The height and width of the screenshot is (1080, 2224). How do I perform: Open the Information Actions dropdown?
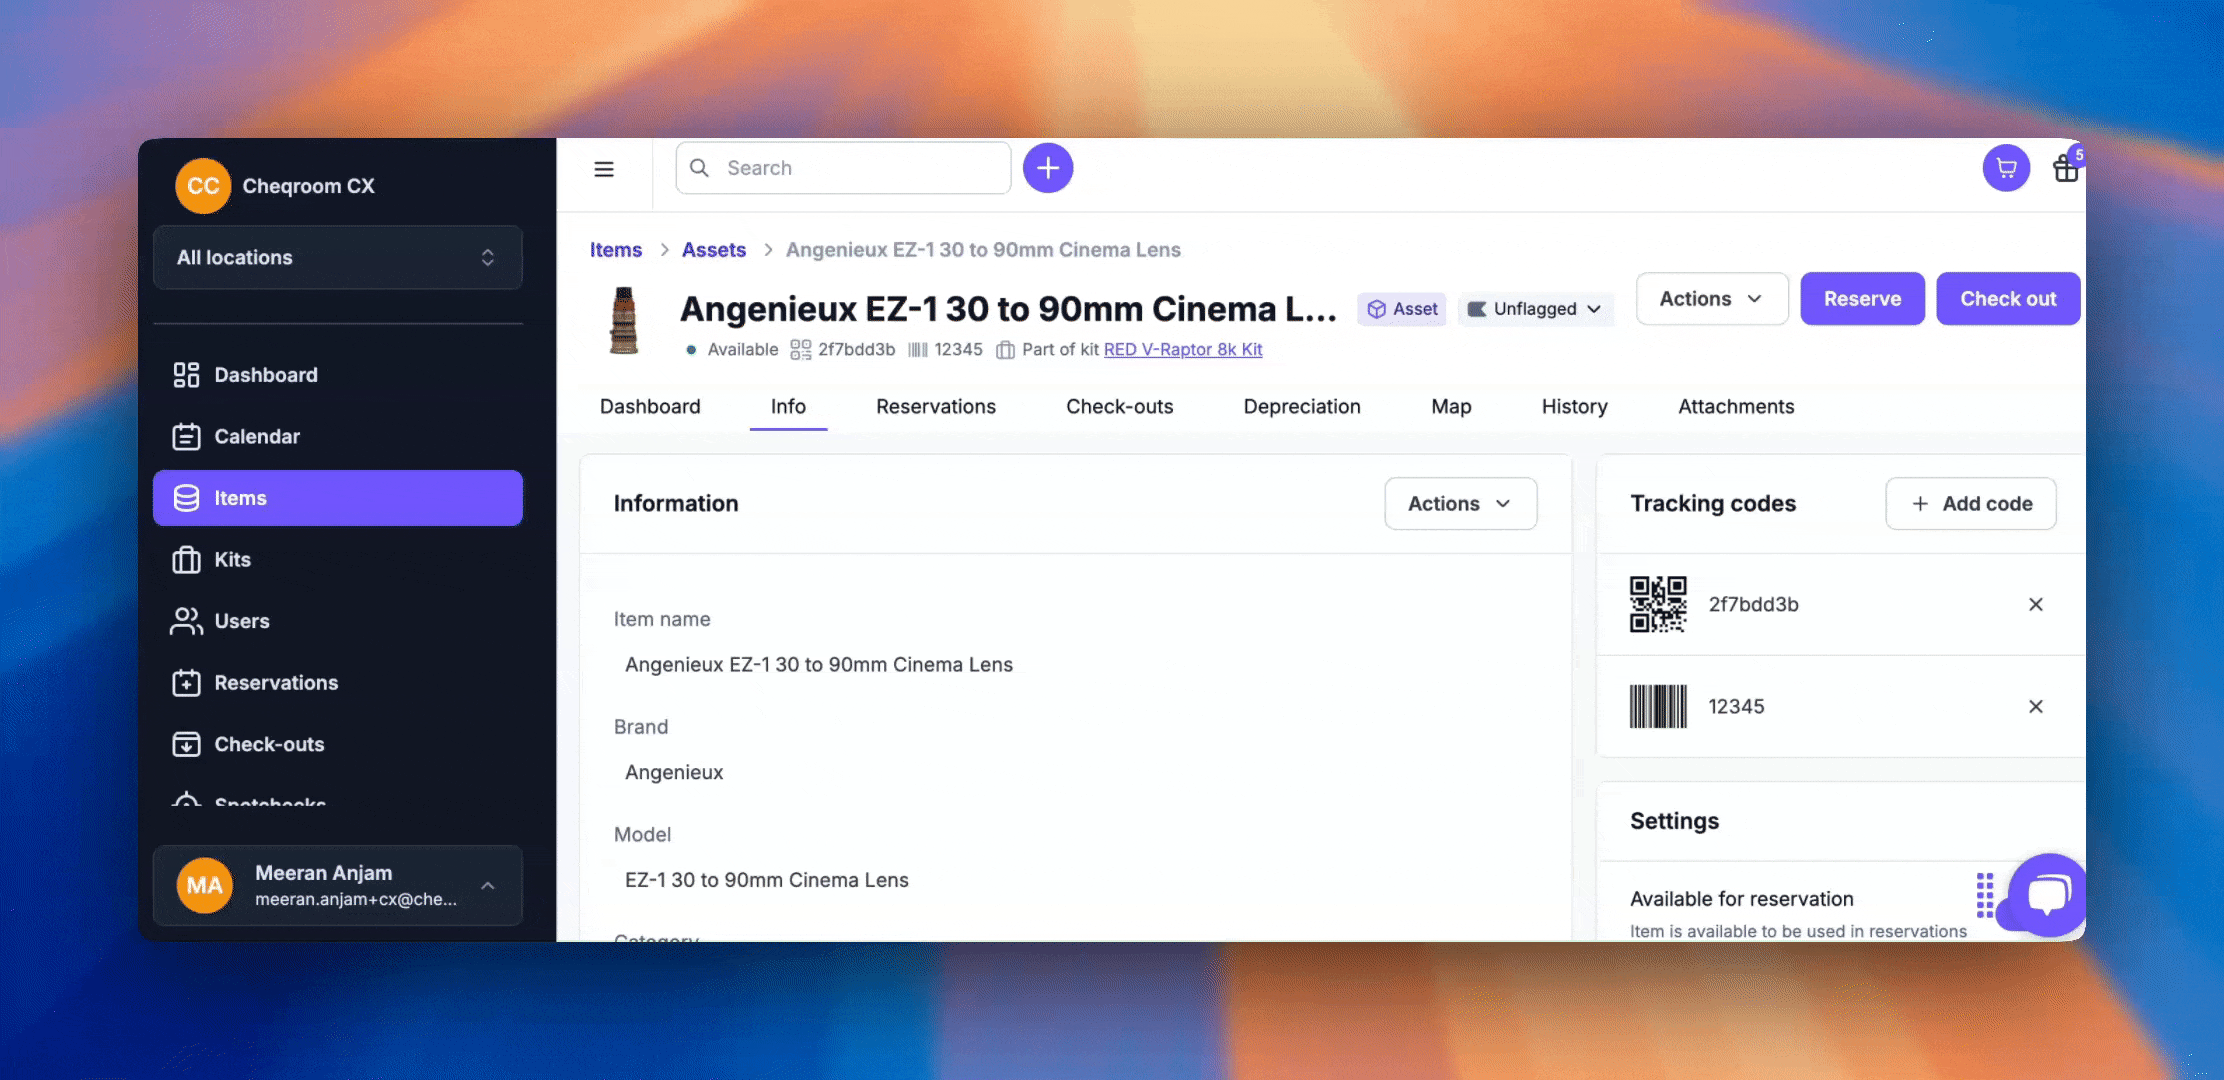[x=1460, y=504]
